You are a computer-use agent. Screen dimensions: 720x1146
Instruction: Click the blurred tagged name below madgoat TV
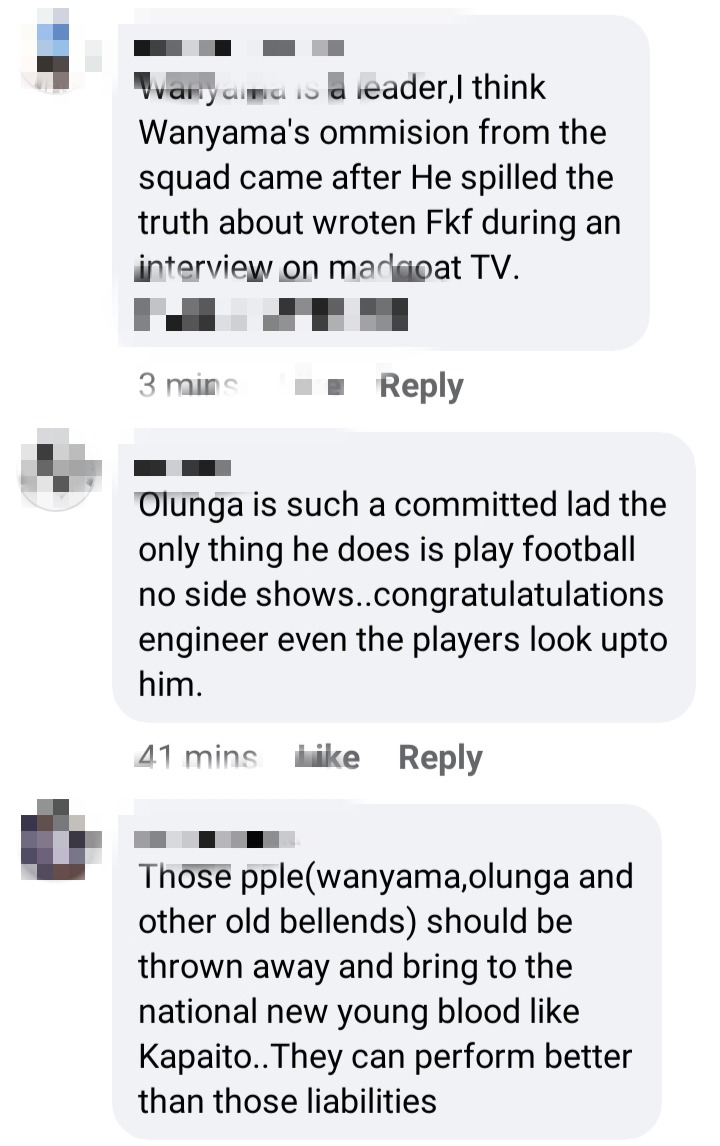271,314
